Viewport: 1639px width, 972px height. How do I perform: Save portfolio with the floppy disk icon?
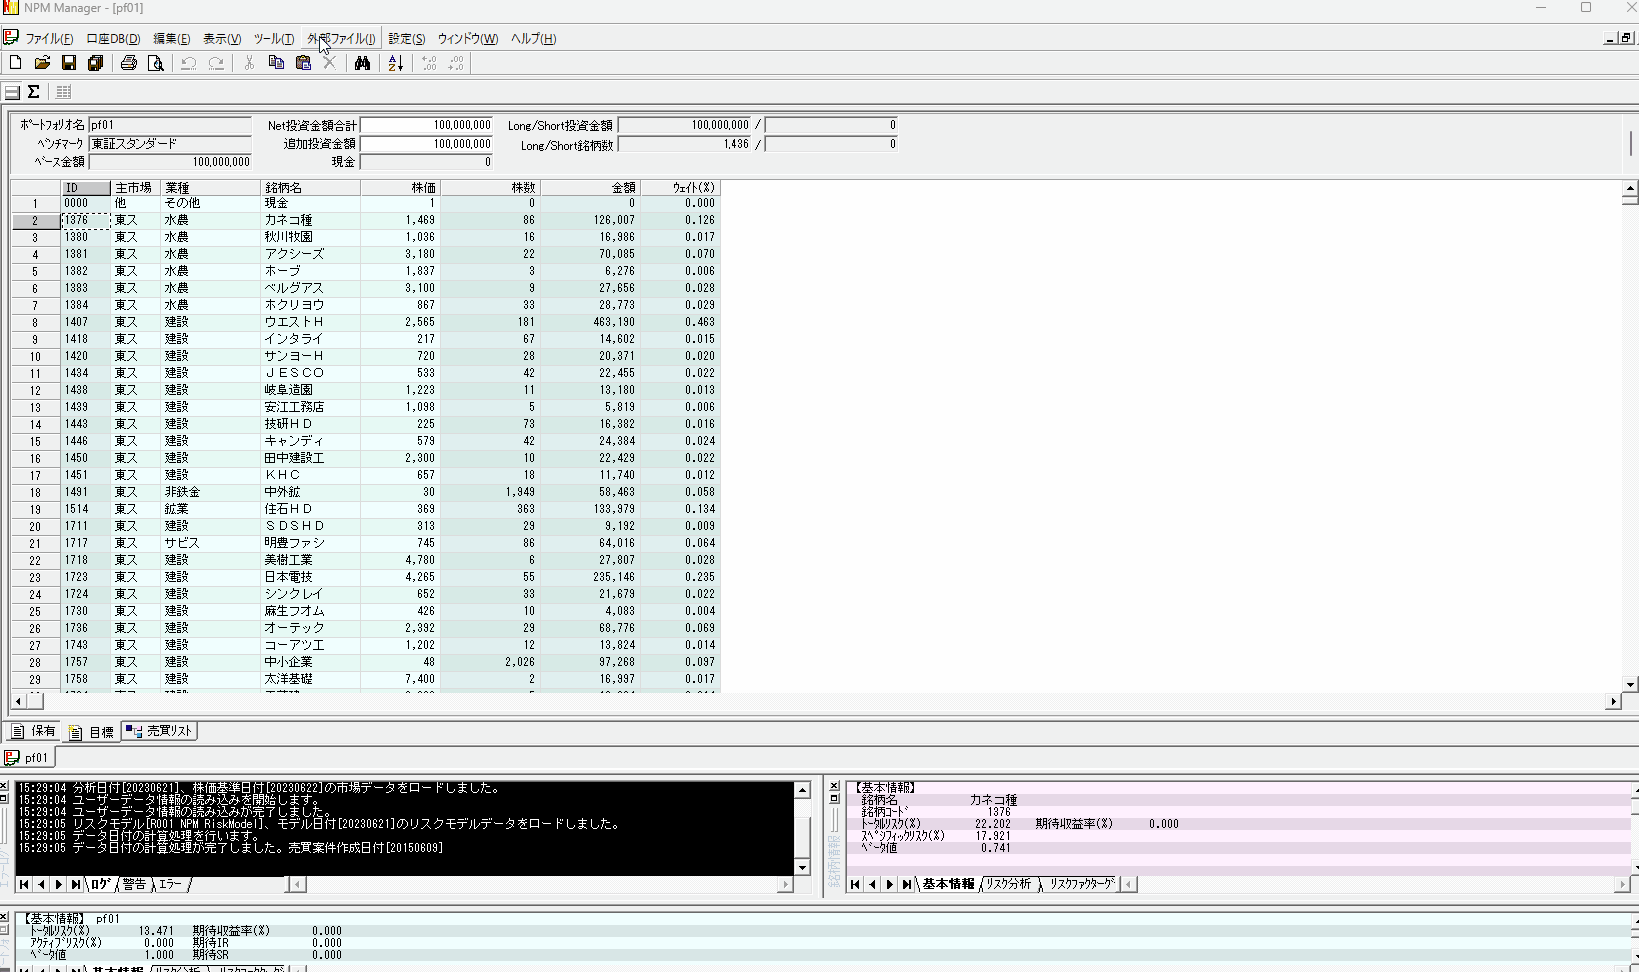(x=69, y=63)
